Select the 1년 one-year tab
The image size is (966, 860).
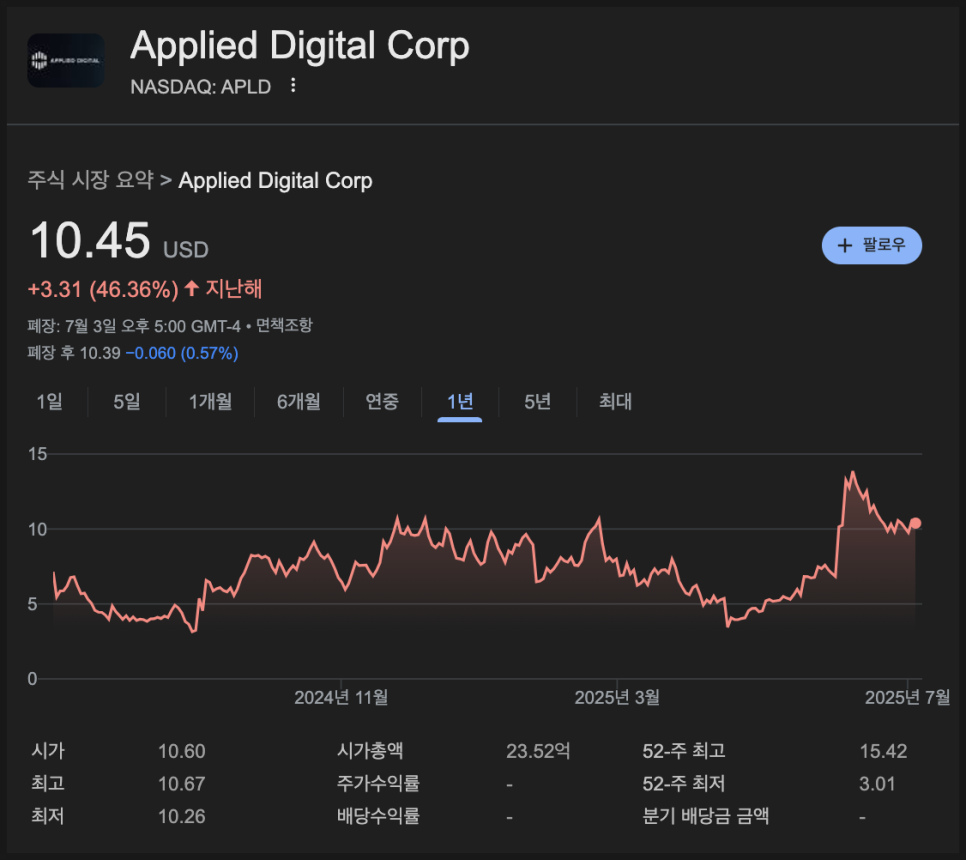[x=460, y=402]
